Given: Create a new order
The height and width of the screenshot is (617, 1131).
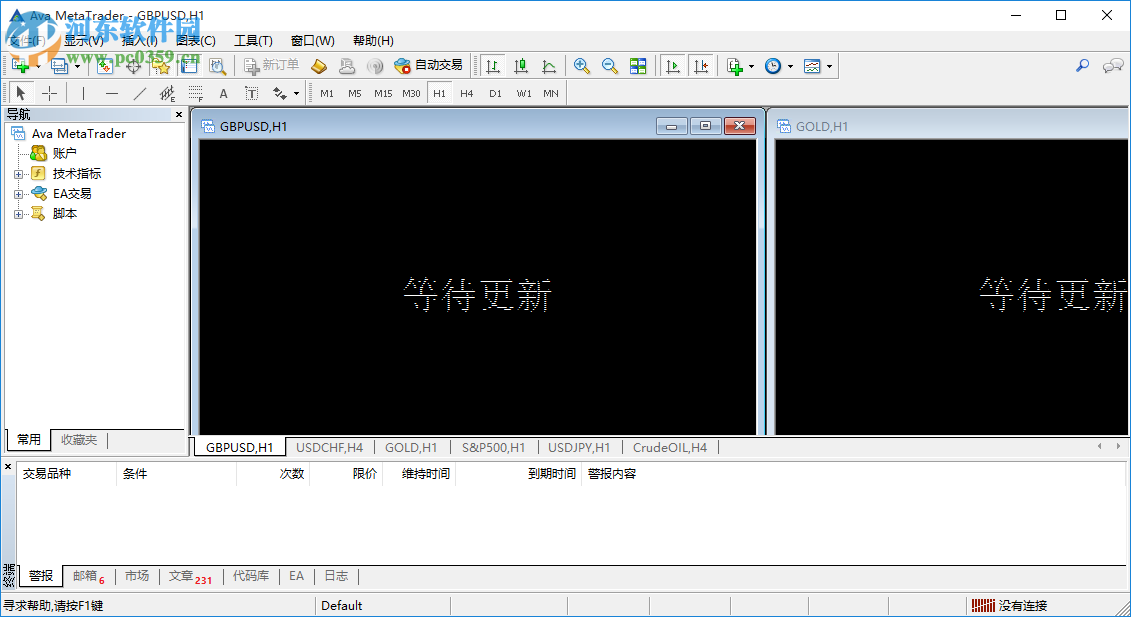Looking at the screenshot, I should click(268, 65).
